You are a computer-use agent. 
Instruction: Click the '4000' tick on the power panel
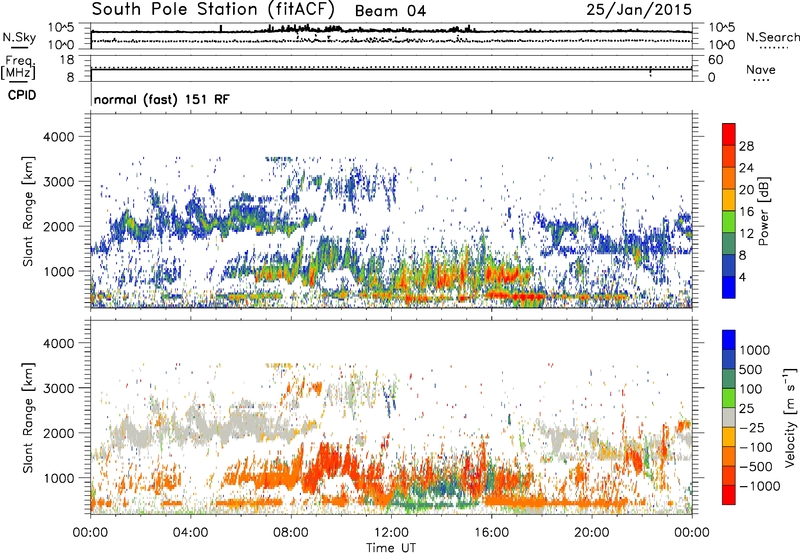pyautogui.click(x=58, y=137)
